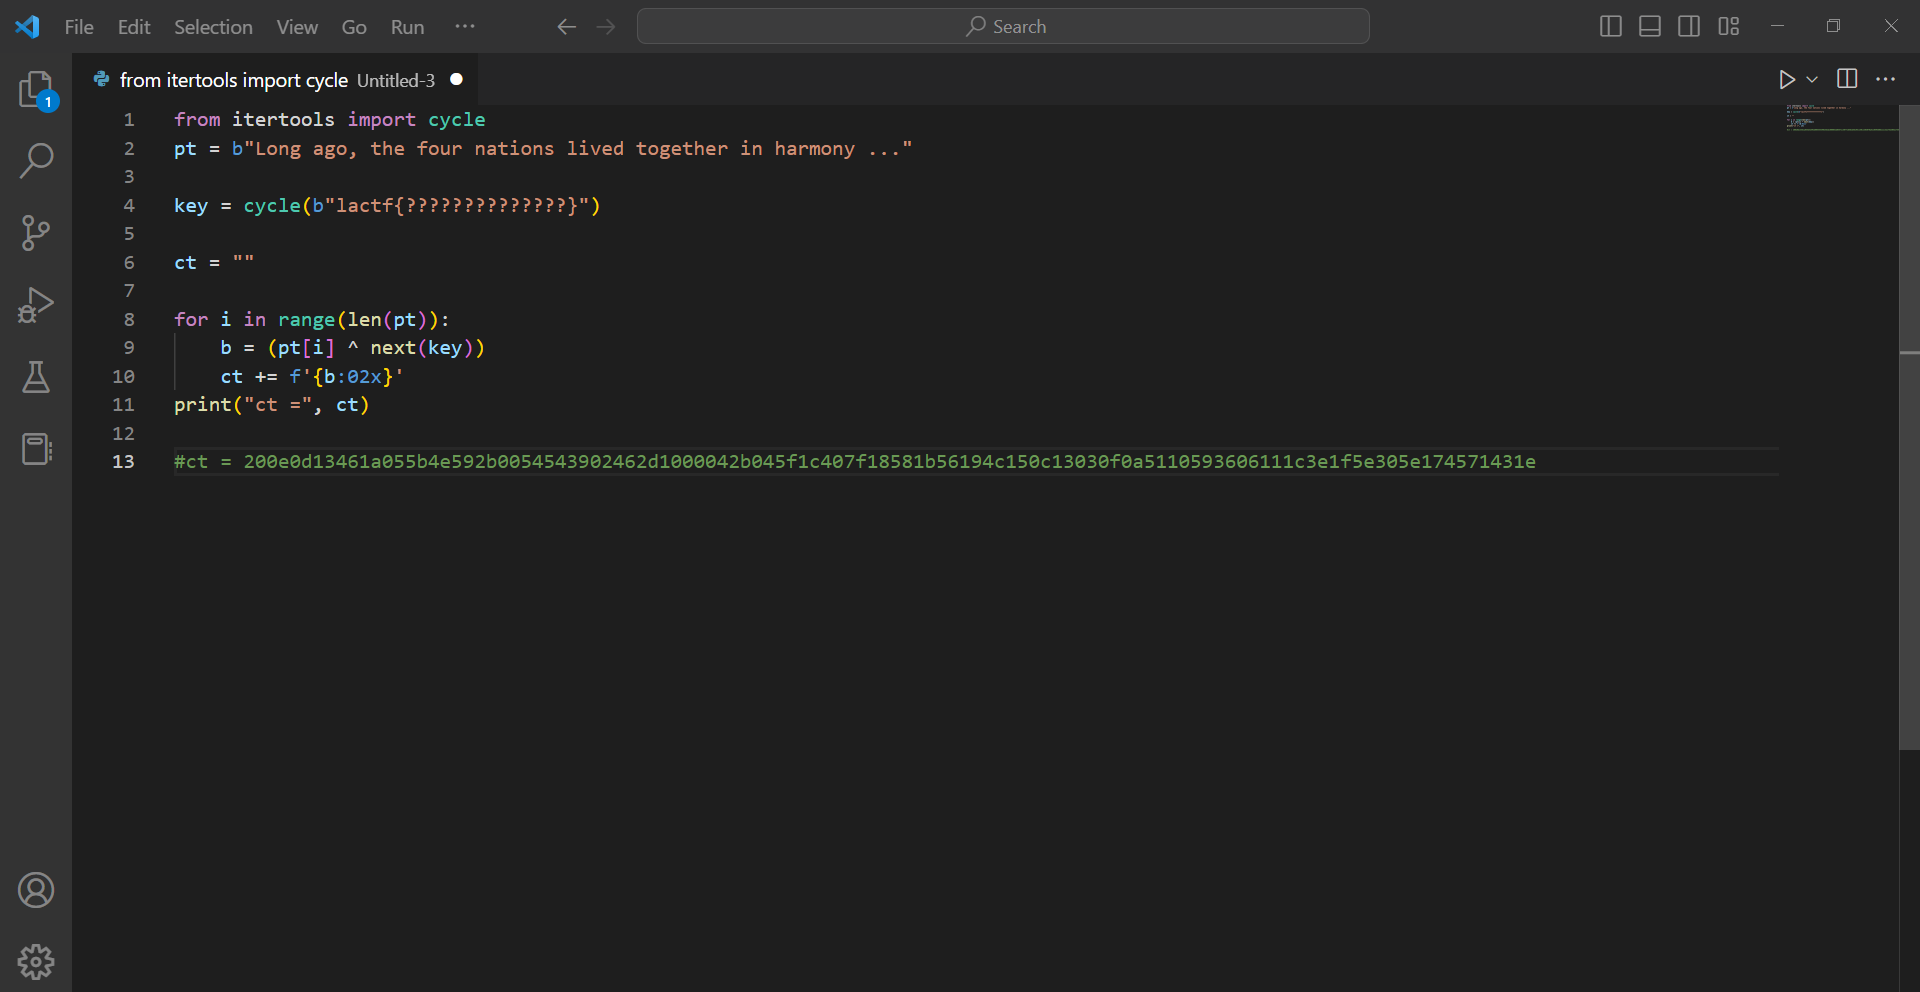Minimize the VS Code window
Screen dimensions: 1920x992
[x=1777, y=27]
